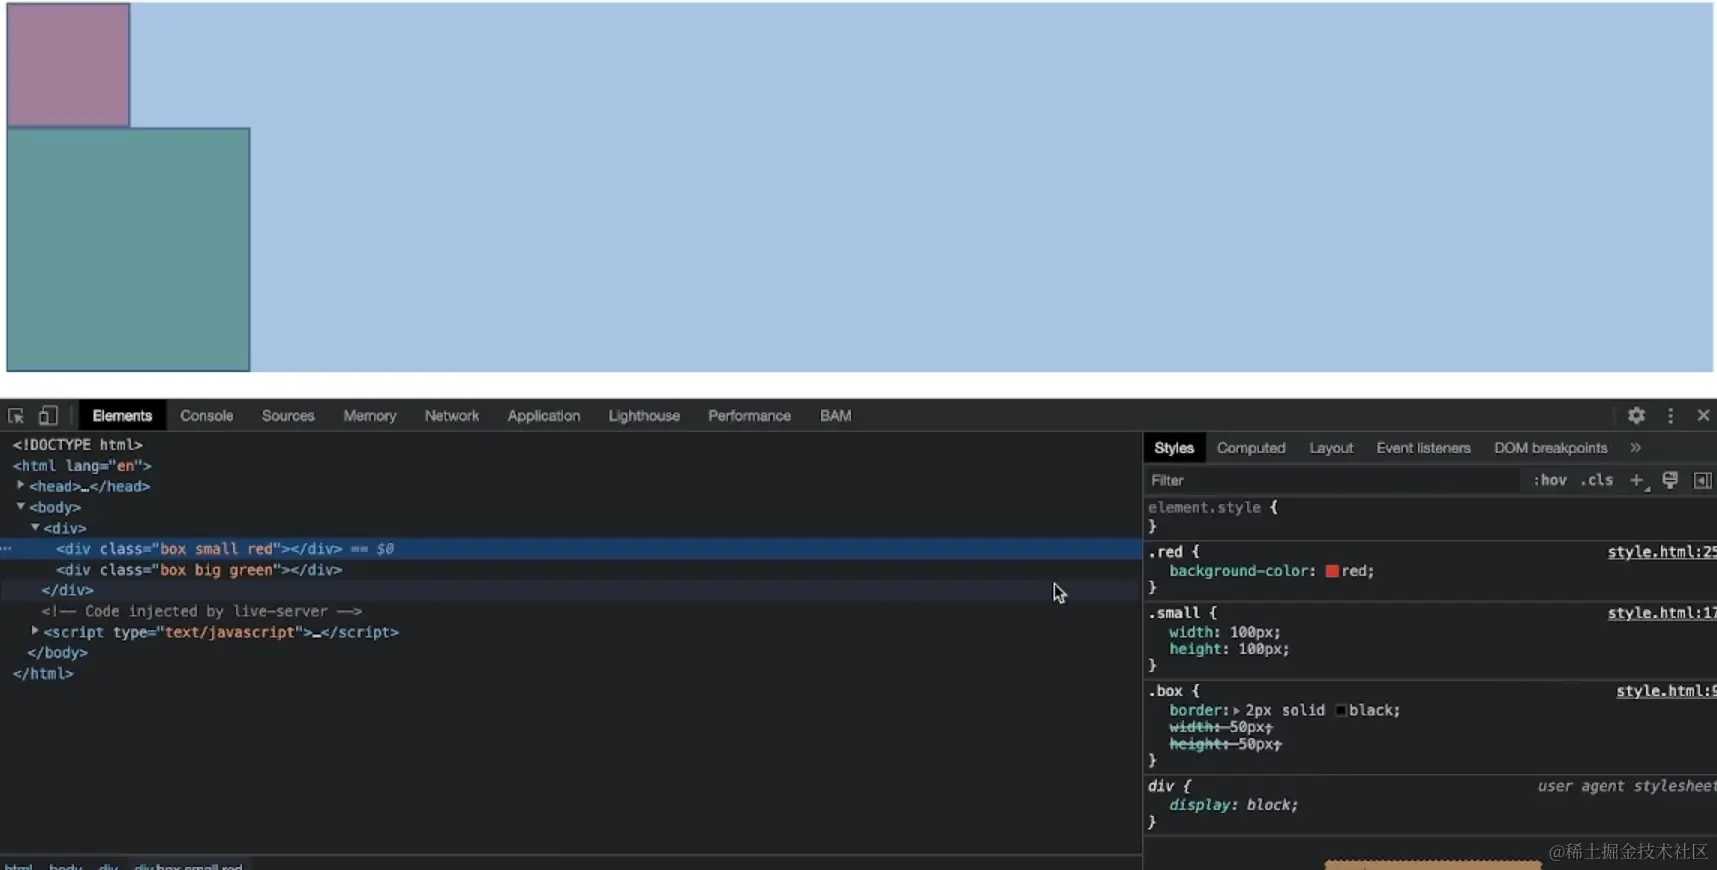This screenshot has height=870, width=1717.
Task: Switch to the Layout pane tab
Action: [x=1331, y=448]
